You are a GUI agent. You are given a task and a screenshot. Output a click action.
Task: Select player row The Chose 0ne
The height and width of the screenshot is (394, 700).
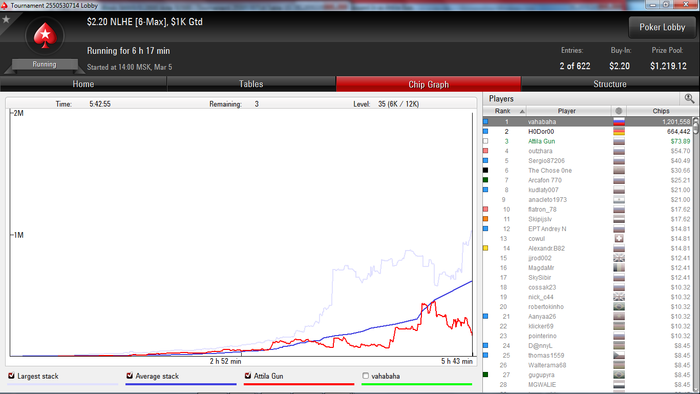coord(588,170)
